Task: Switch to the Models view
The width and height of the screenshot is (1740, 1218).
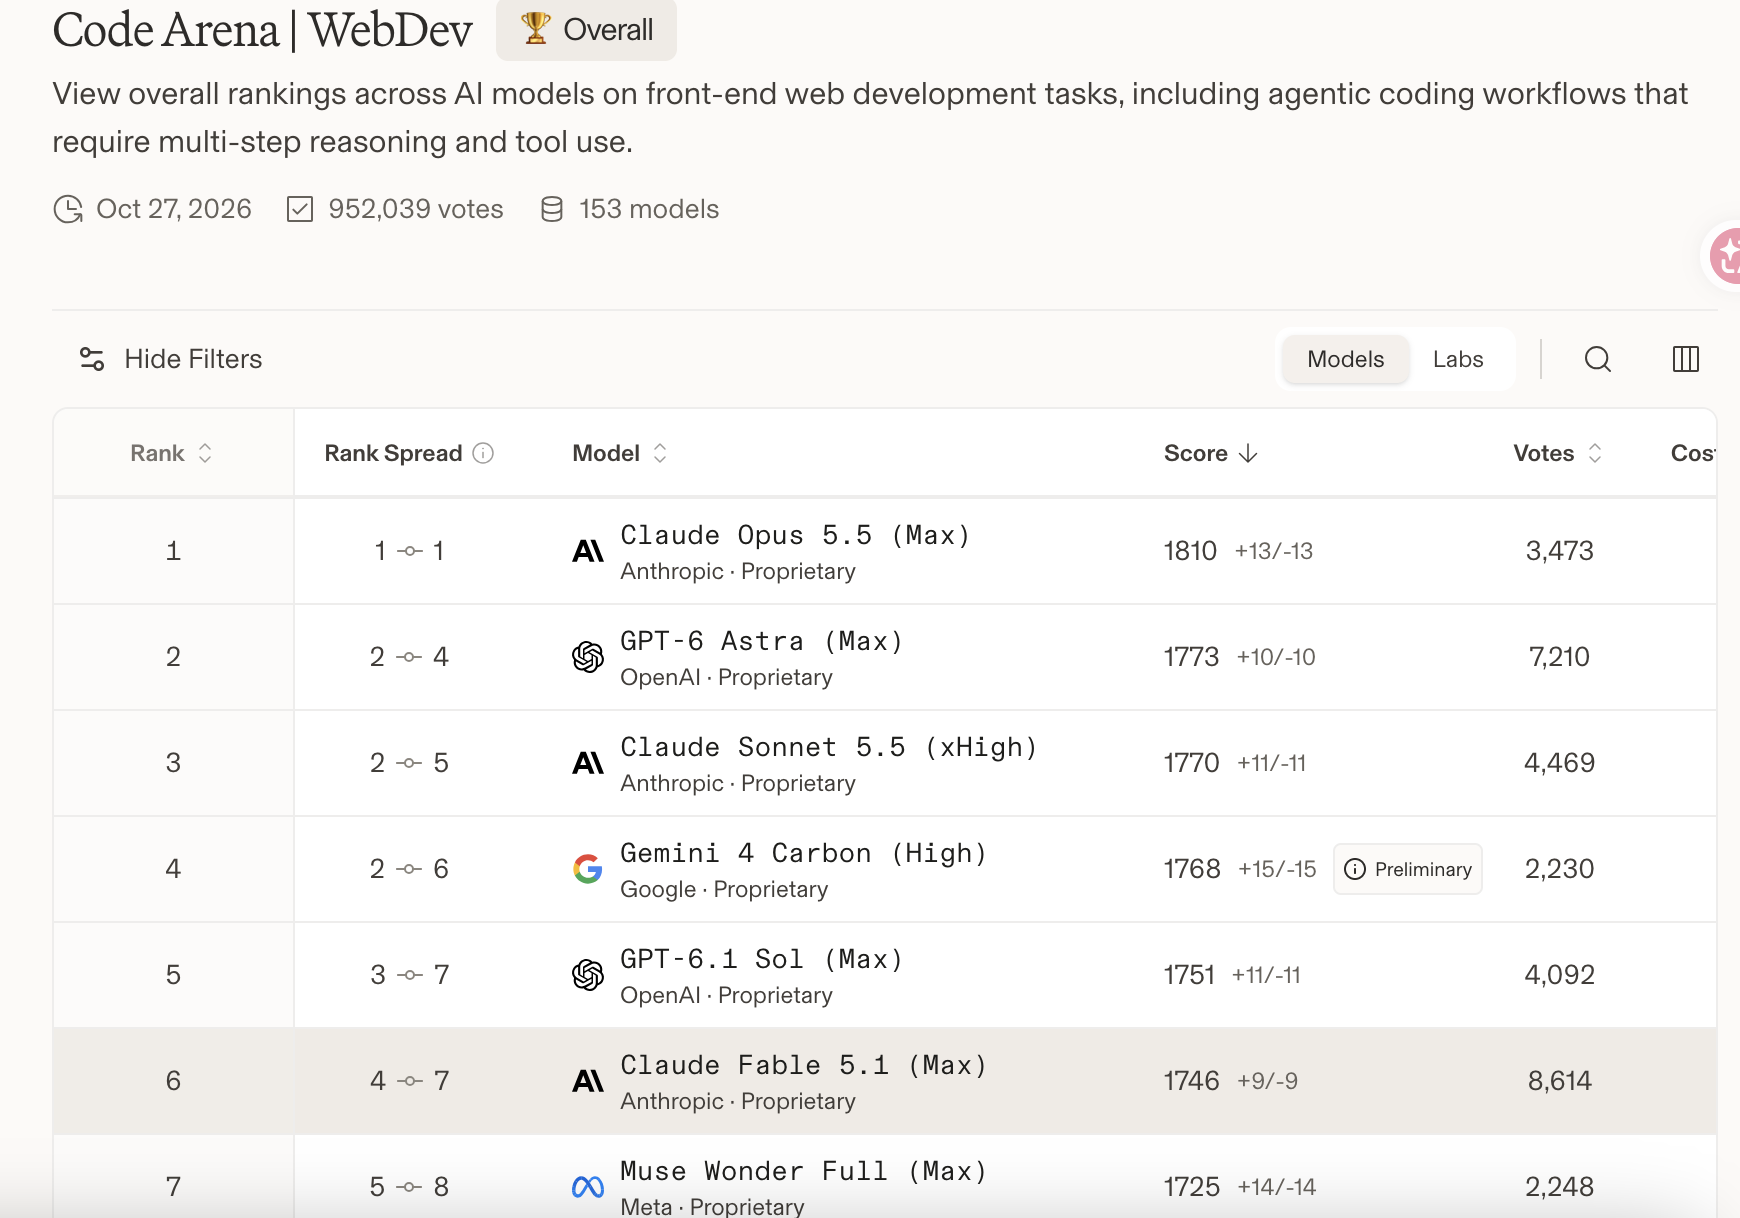Action: (1345, 359)
